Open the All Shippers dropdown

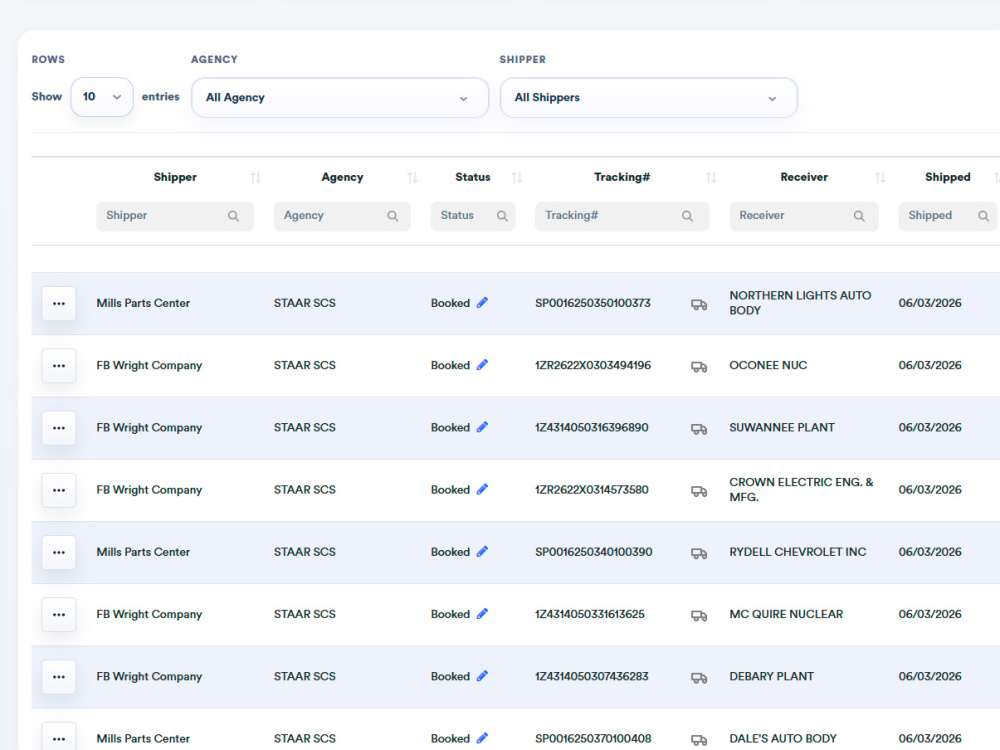649,98
